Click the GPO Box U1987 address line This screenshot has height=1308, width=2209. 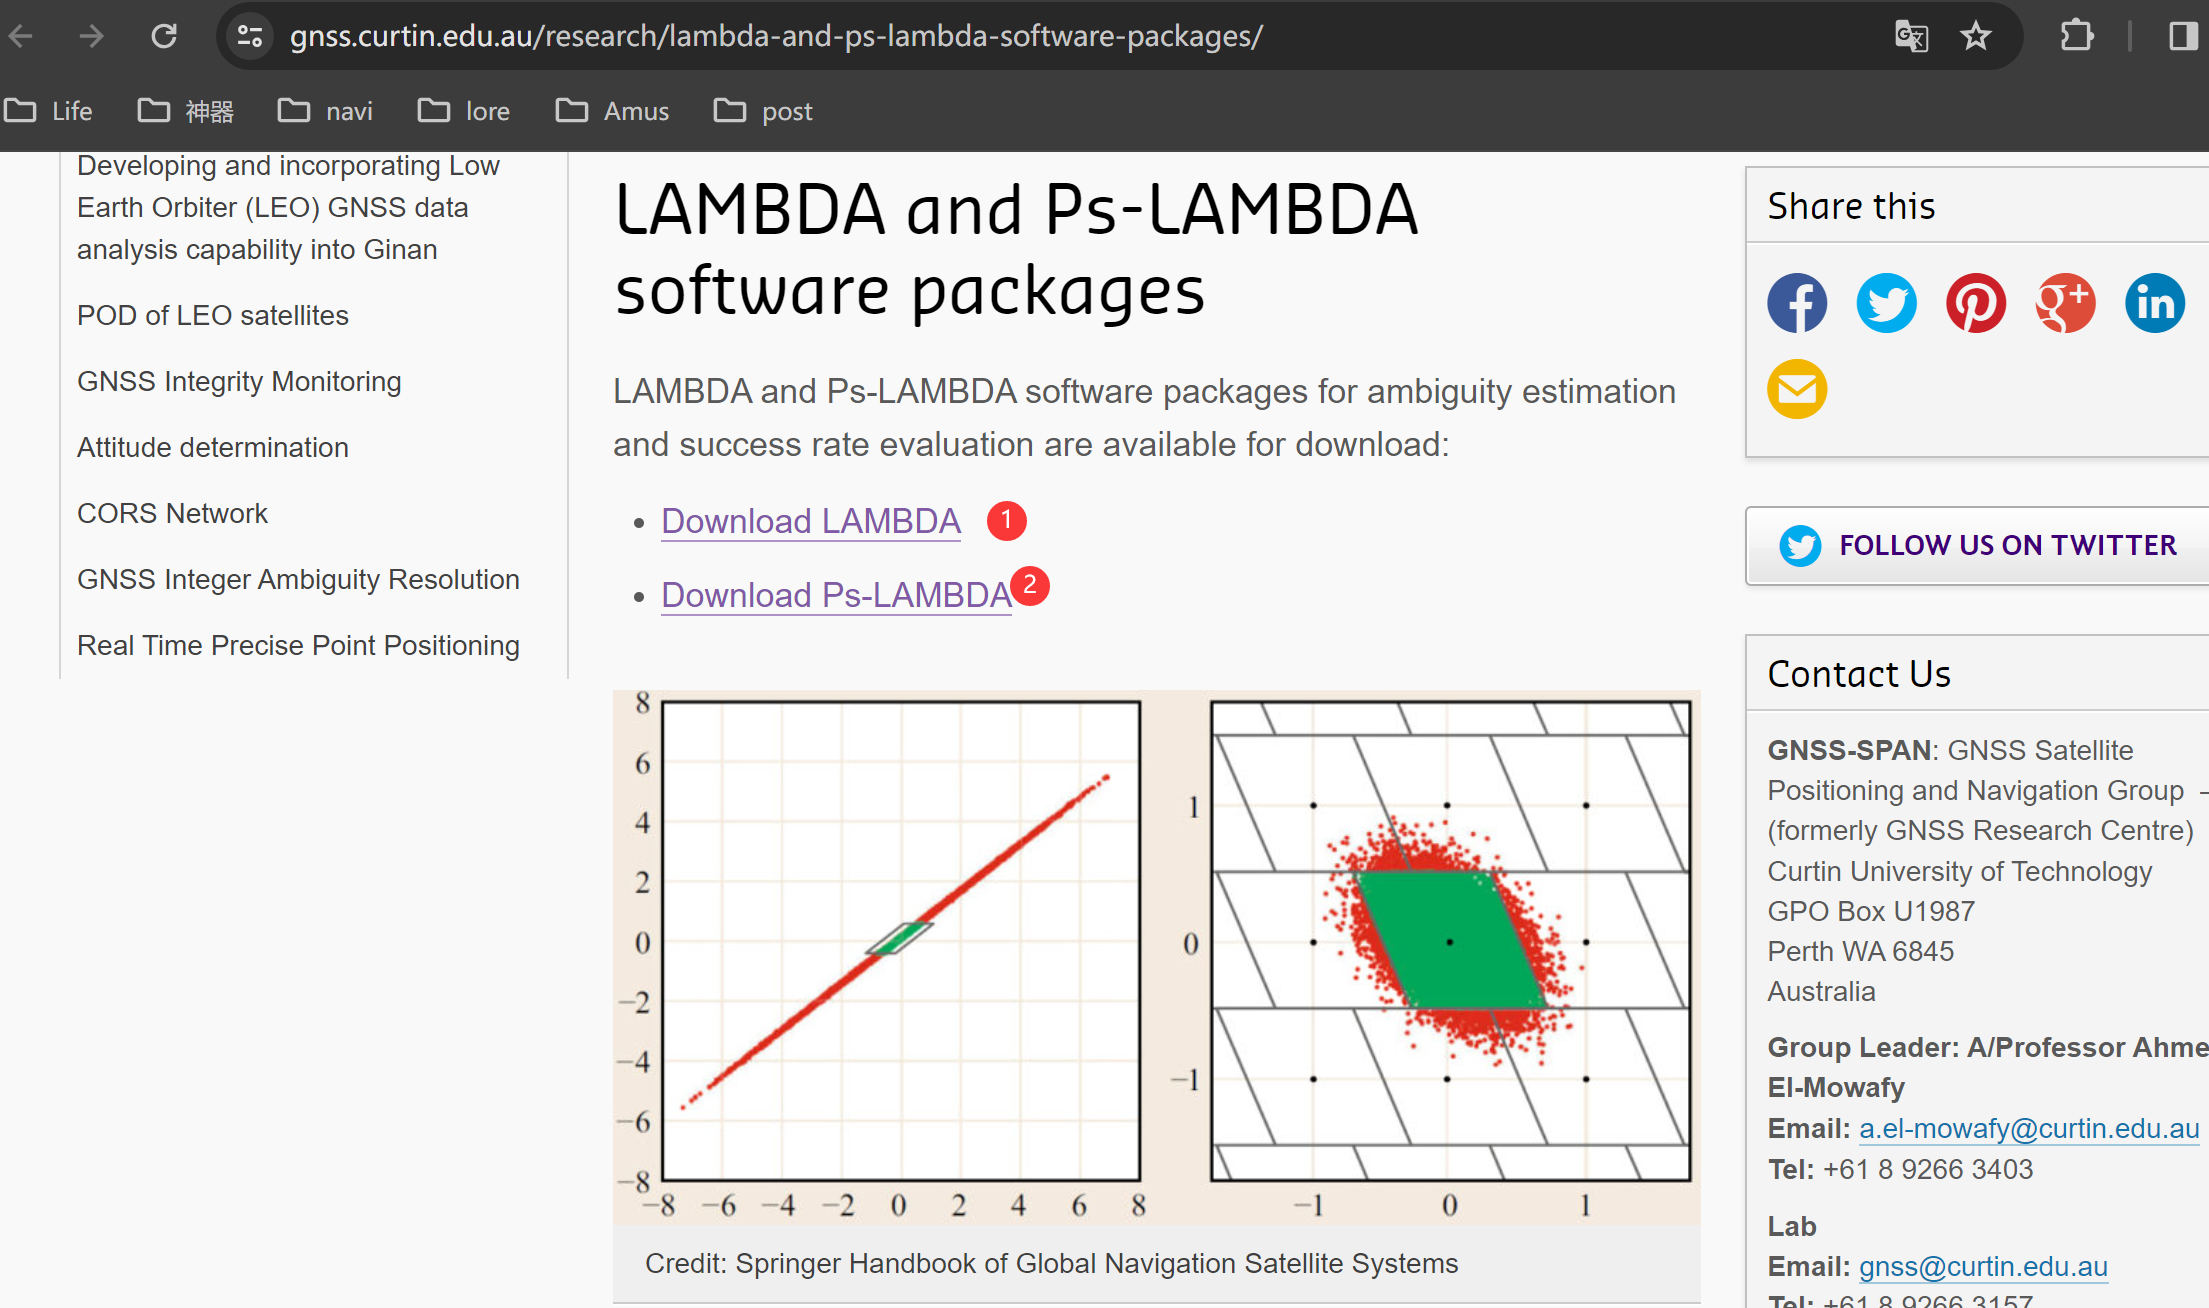point(1871,911)
